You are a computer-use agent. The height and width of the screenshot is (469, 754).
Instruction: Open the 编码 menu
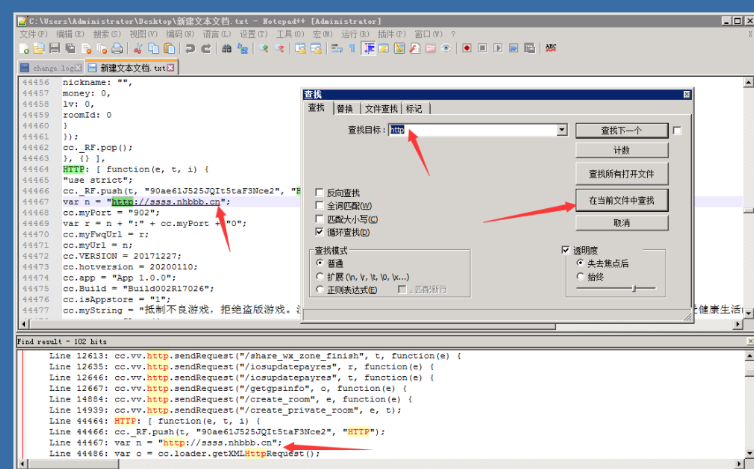click(x=180, y=34)
